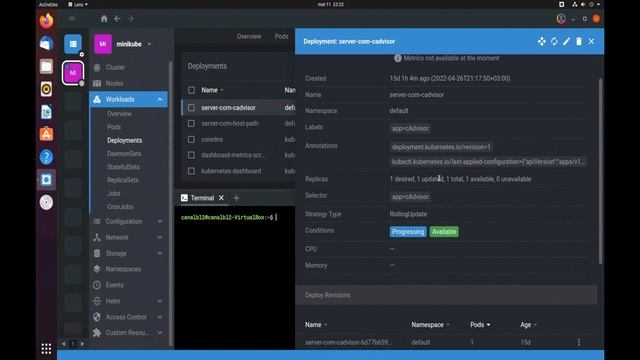The height and width of the screenshot is (360, 640).
Task: Expand the Network section
Action: pyautogui.click(x=128, y=237)
